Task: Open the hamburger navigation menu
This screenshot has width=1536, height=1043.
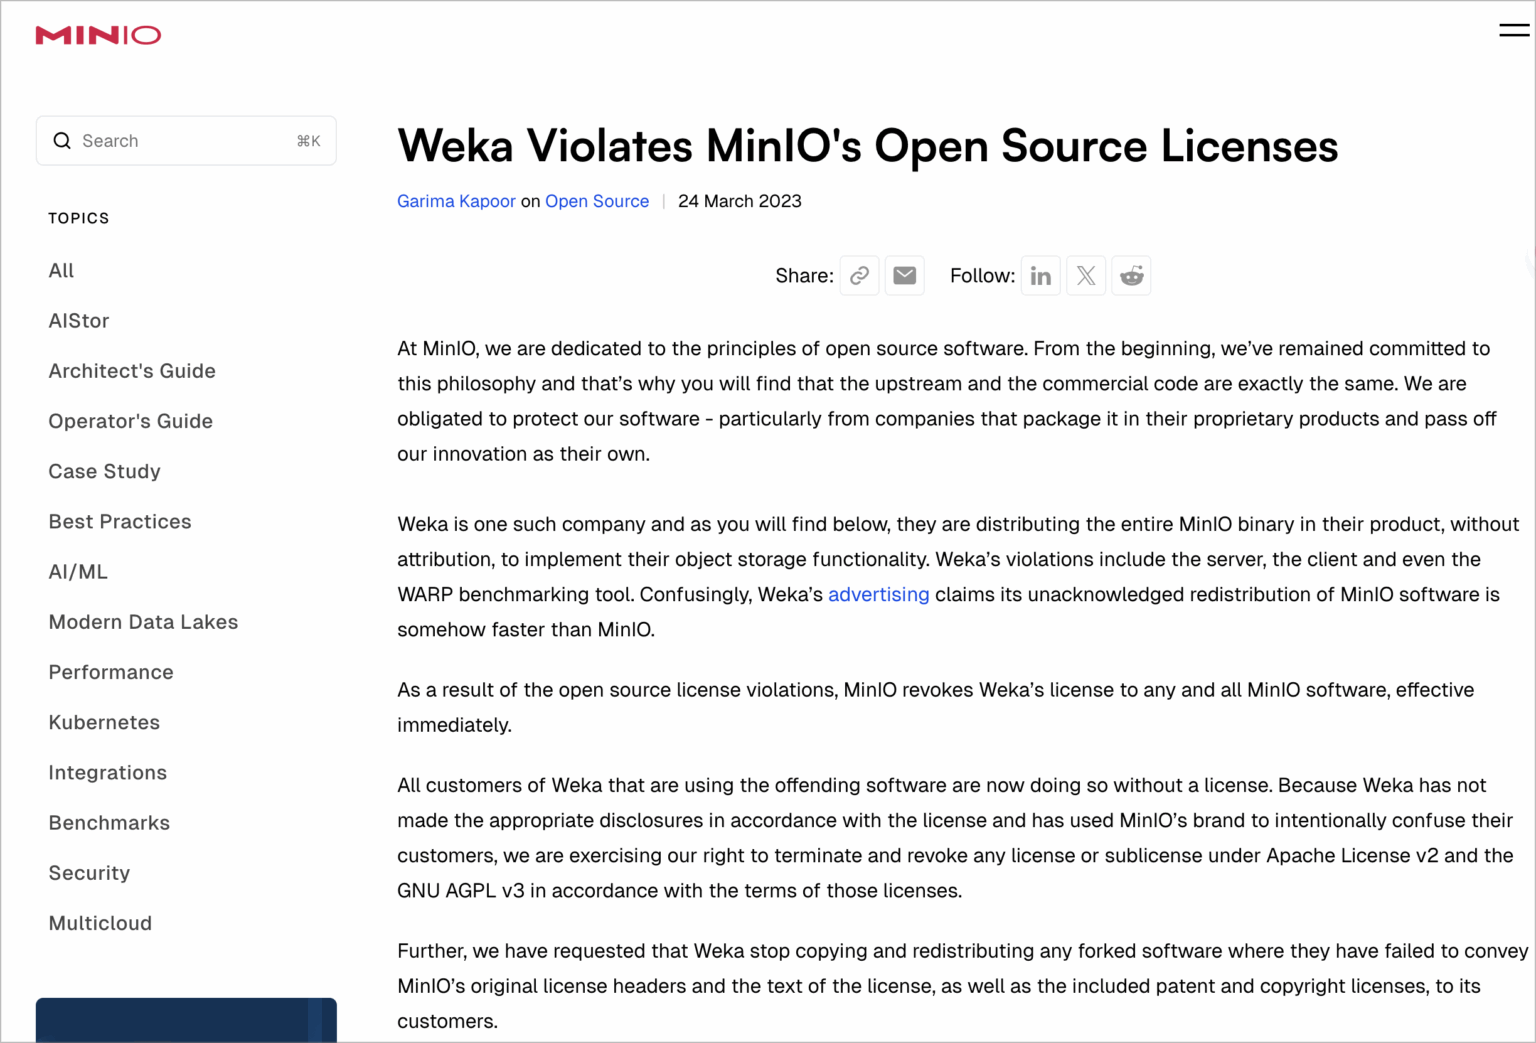Action: point(1513,30)
